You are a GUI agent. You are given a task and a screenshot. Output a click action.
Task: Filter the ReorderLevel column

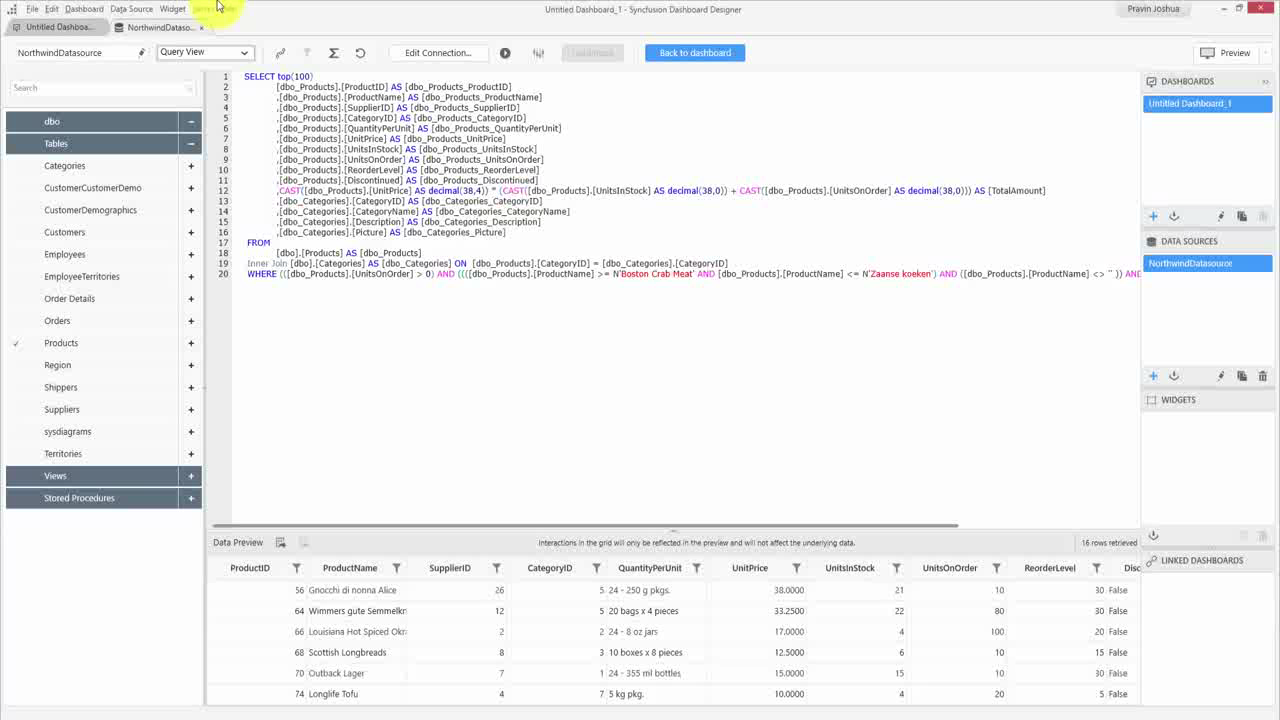pos(1096,568)
